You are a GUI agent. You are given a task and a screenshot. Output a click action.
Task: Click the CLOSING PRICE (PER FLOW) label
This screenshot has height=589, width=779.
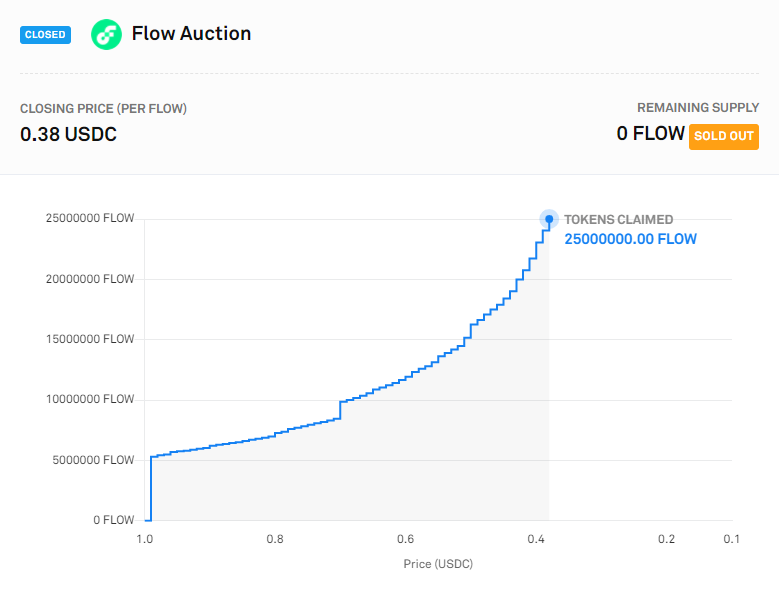[104, 108]
